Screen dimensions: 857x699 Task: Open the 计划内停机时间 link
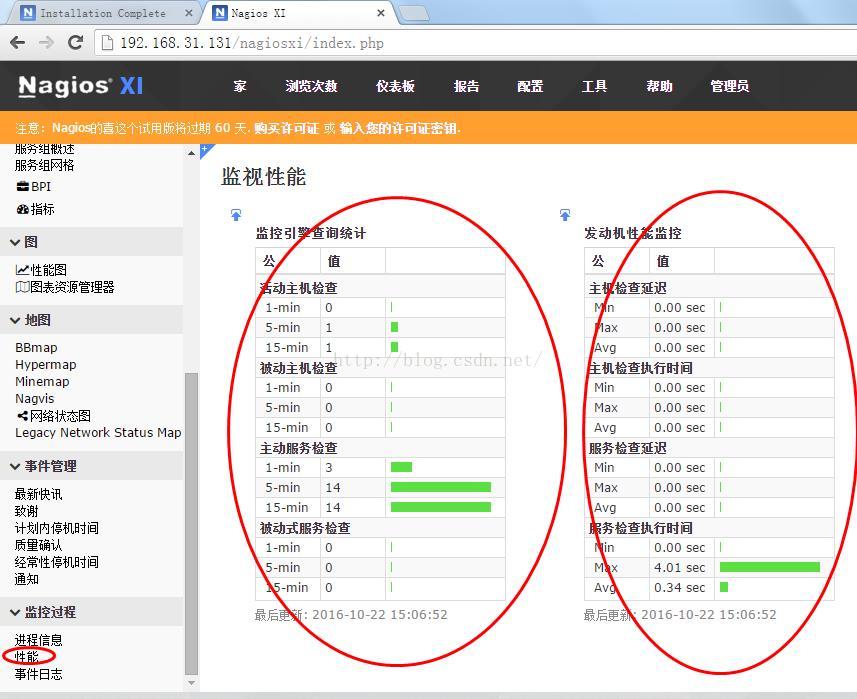point(56,528)
